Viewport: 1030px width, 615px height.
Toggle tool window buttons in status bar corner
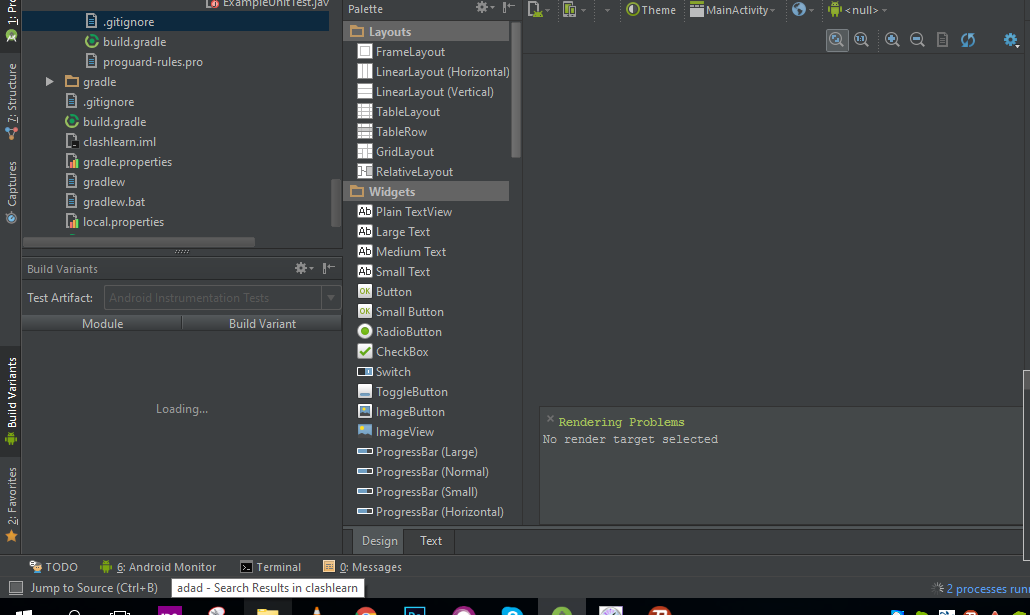(15, 588)
